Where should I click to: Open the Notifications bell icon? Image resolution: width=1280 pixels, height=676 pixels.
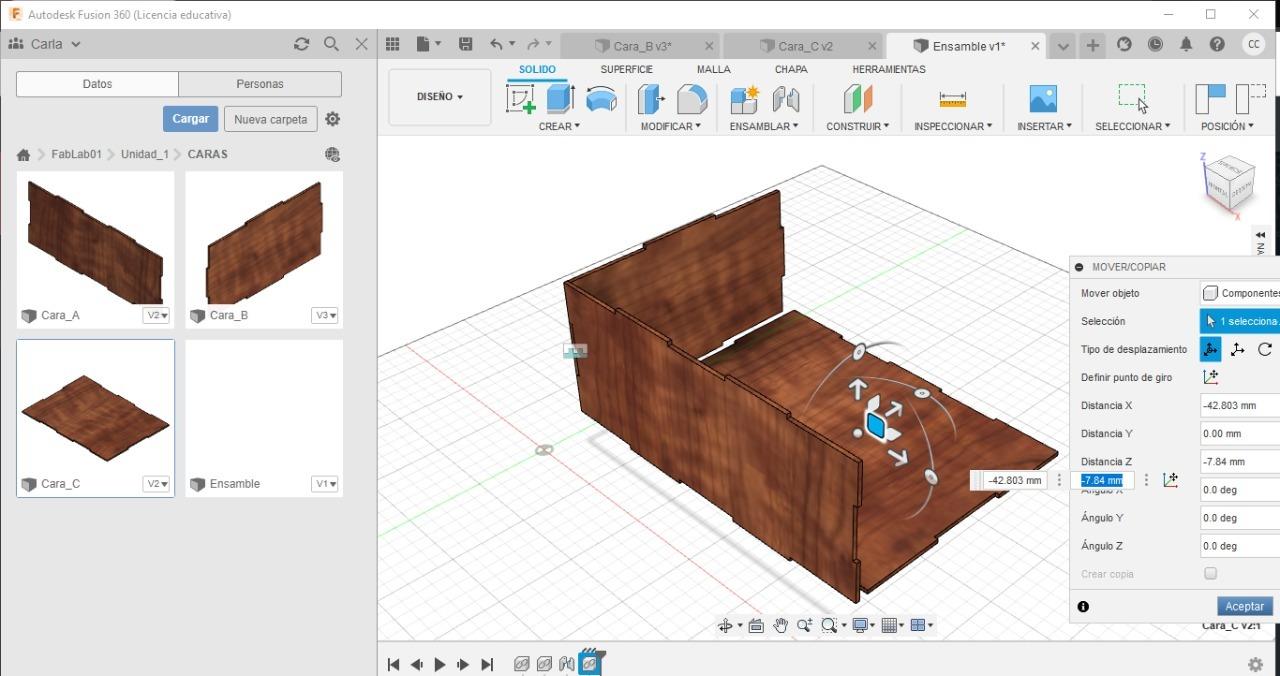(1186, 44)
